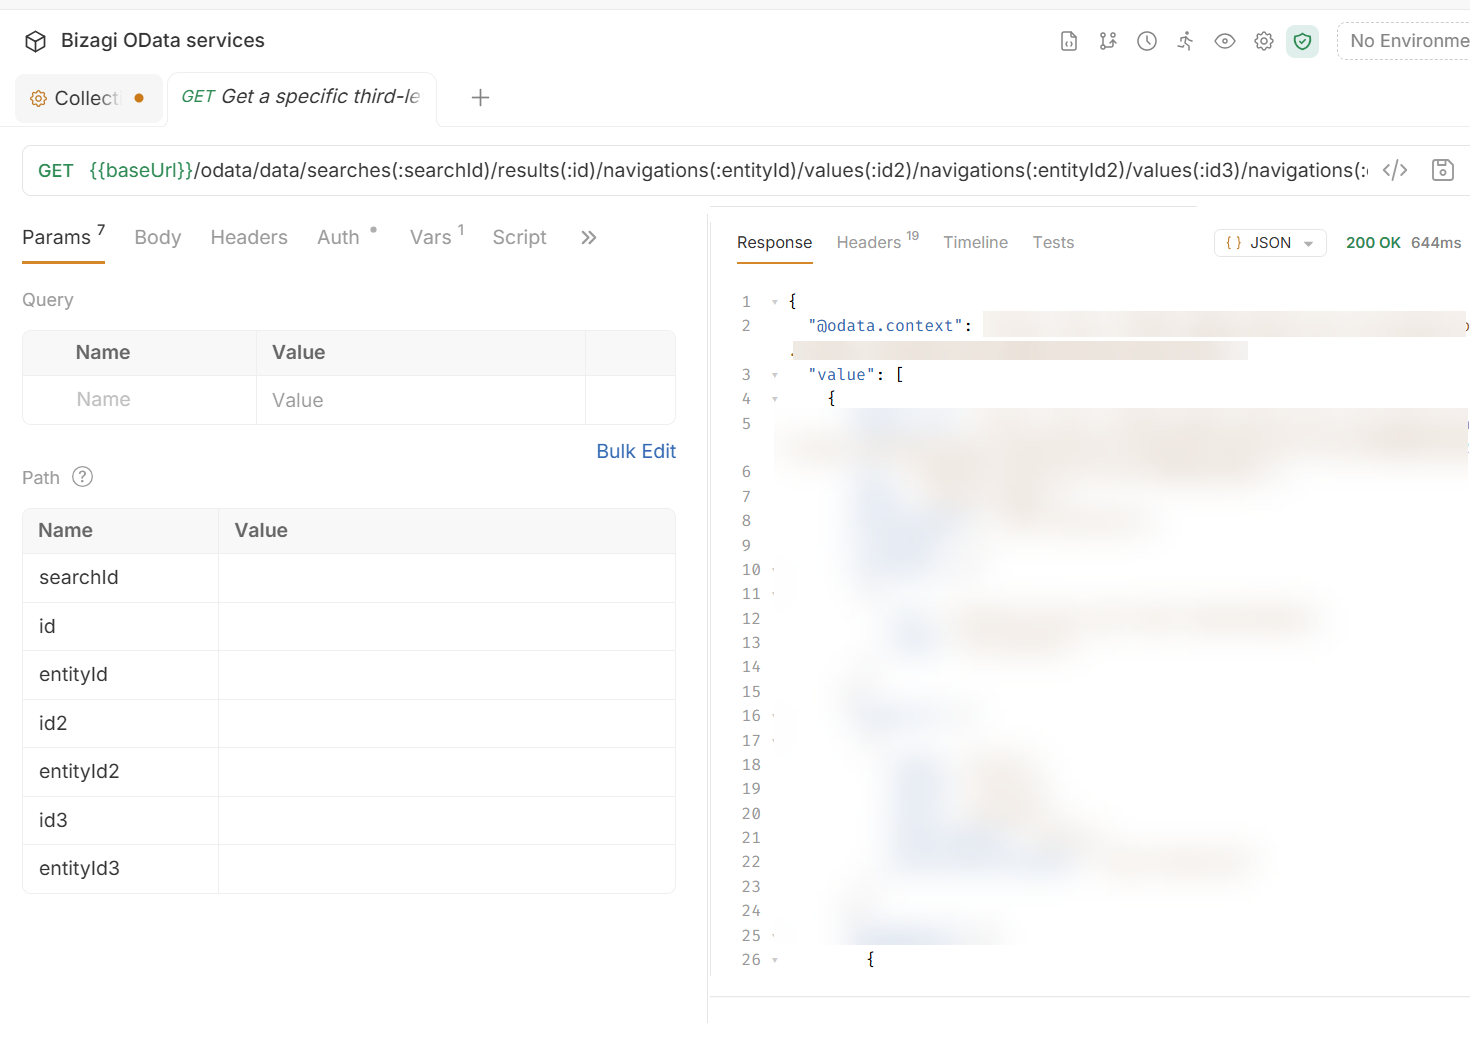
Task: Click the orange unsaved dot on Collection tab
Action: point(139,98)
